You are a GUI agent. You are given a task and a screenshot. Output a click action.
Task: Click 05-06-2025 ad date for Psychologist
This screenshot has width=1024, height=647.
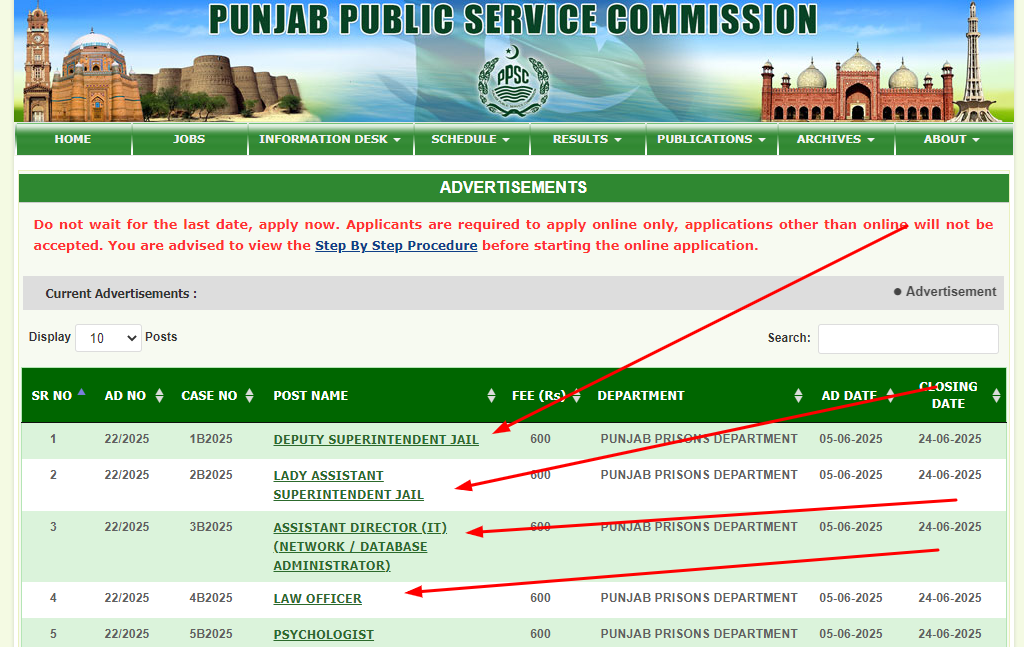tap(851, 634)
